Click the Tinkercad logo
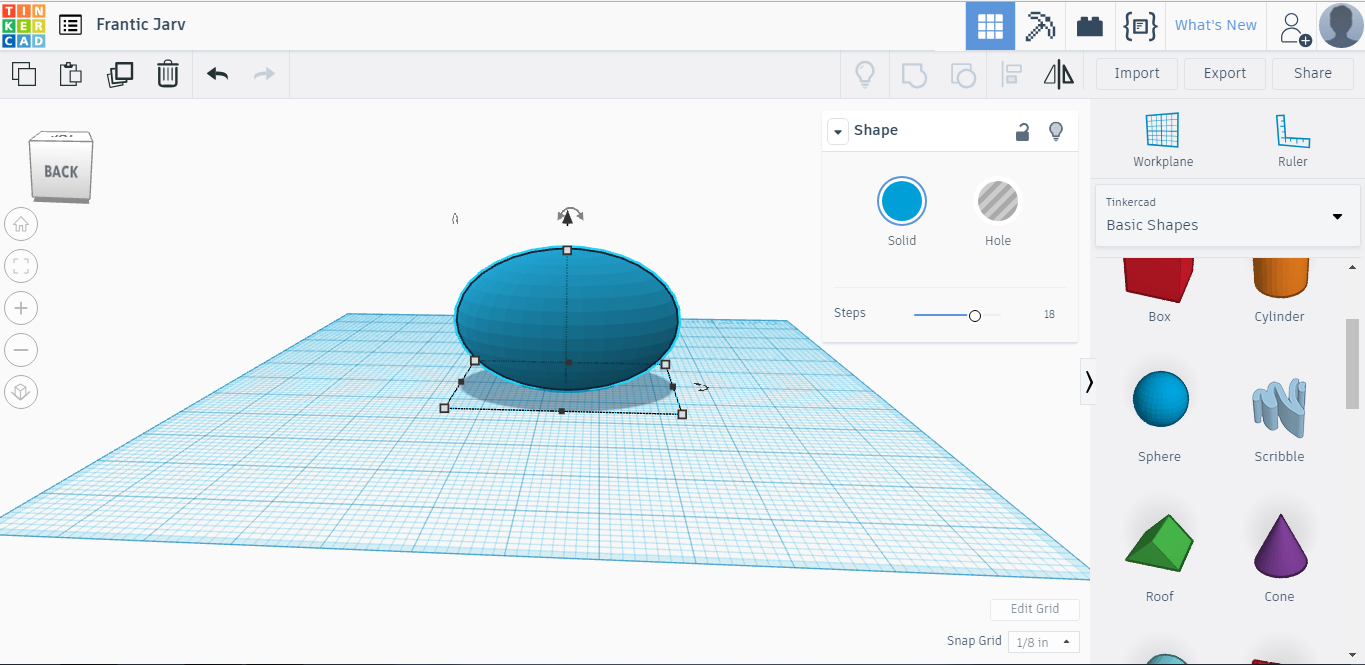The width and height of the screenshot is (1365, 665). (23, 25)
